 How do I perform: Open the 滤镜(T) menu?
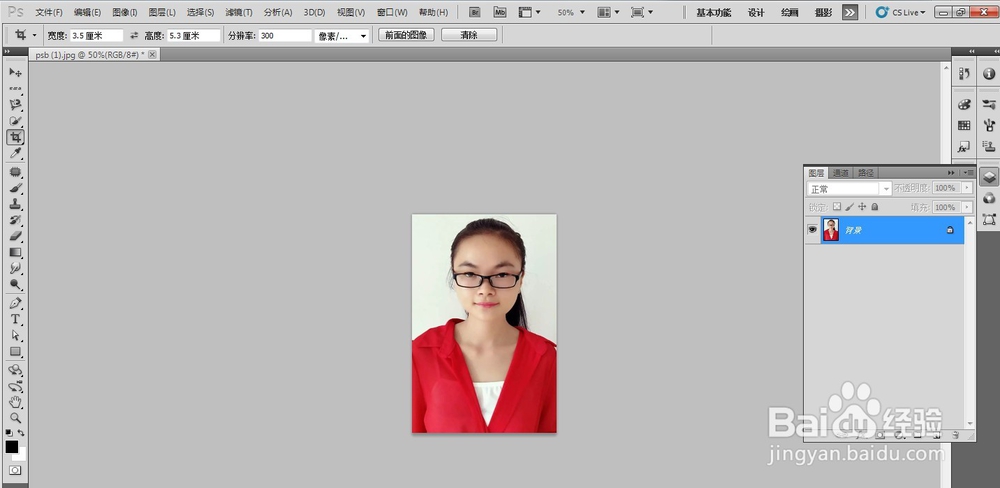click(x=239, y=13)
